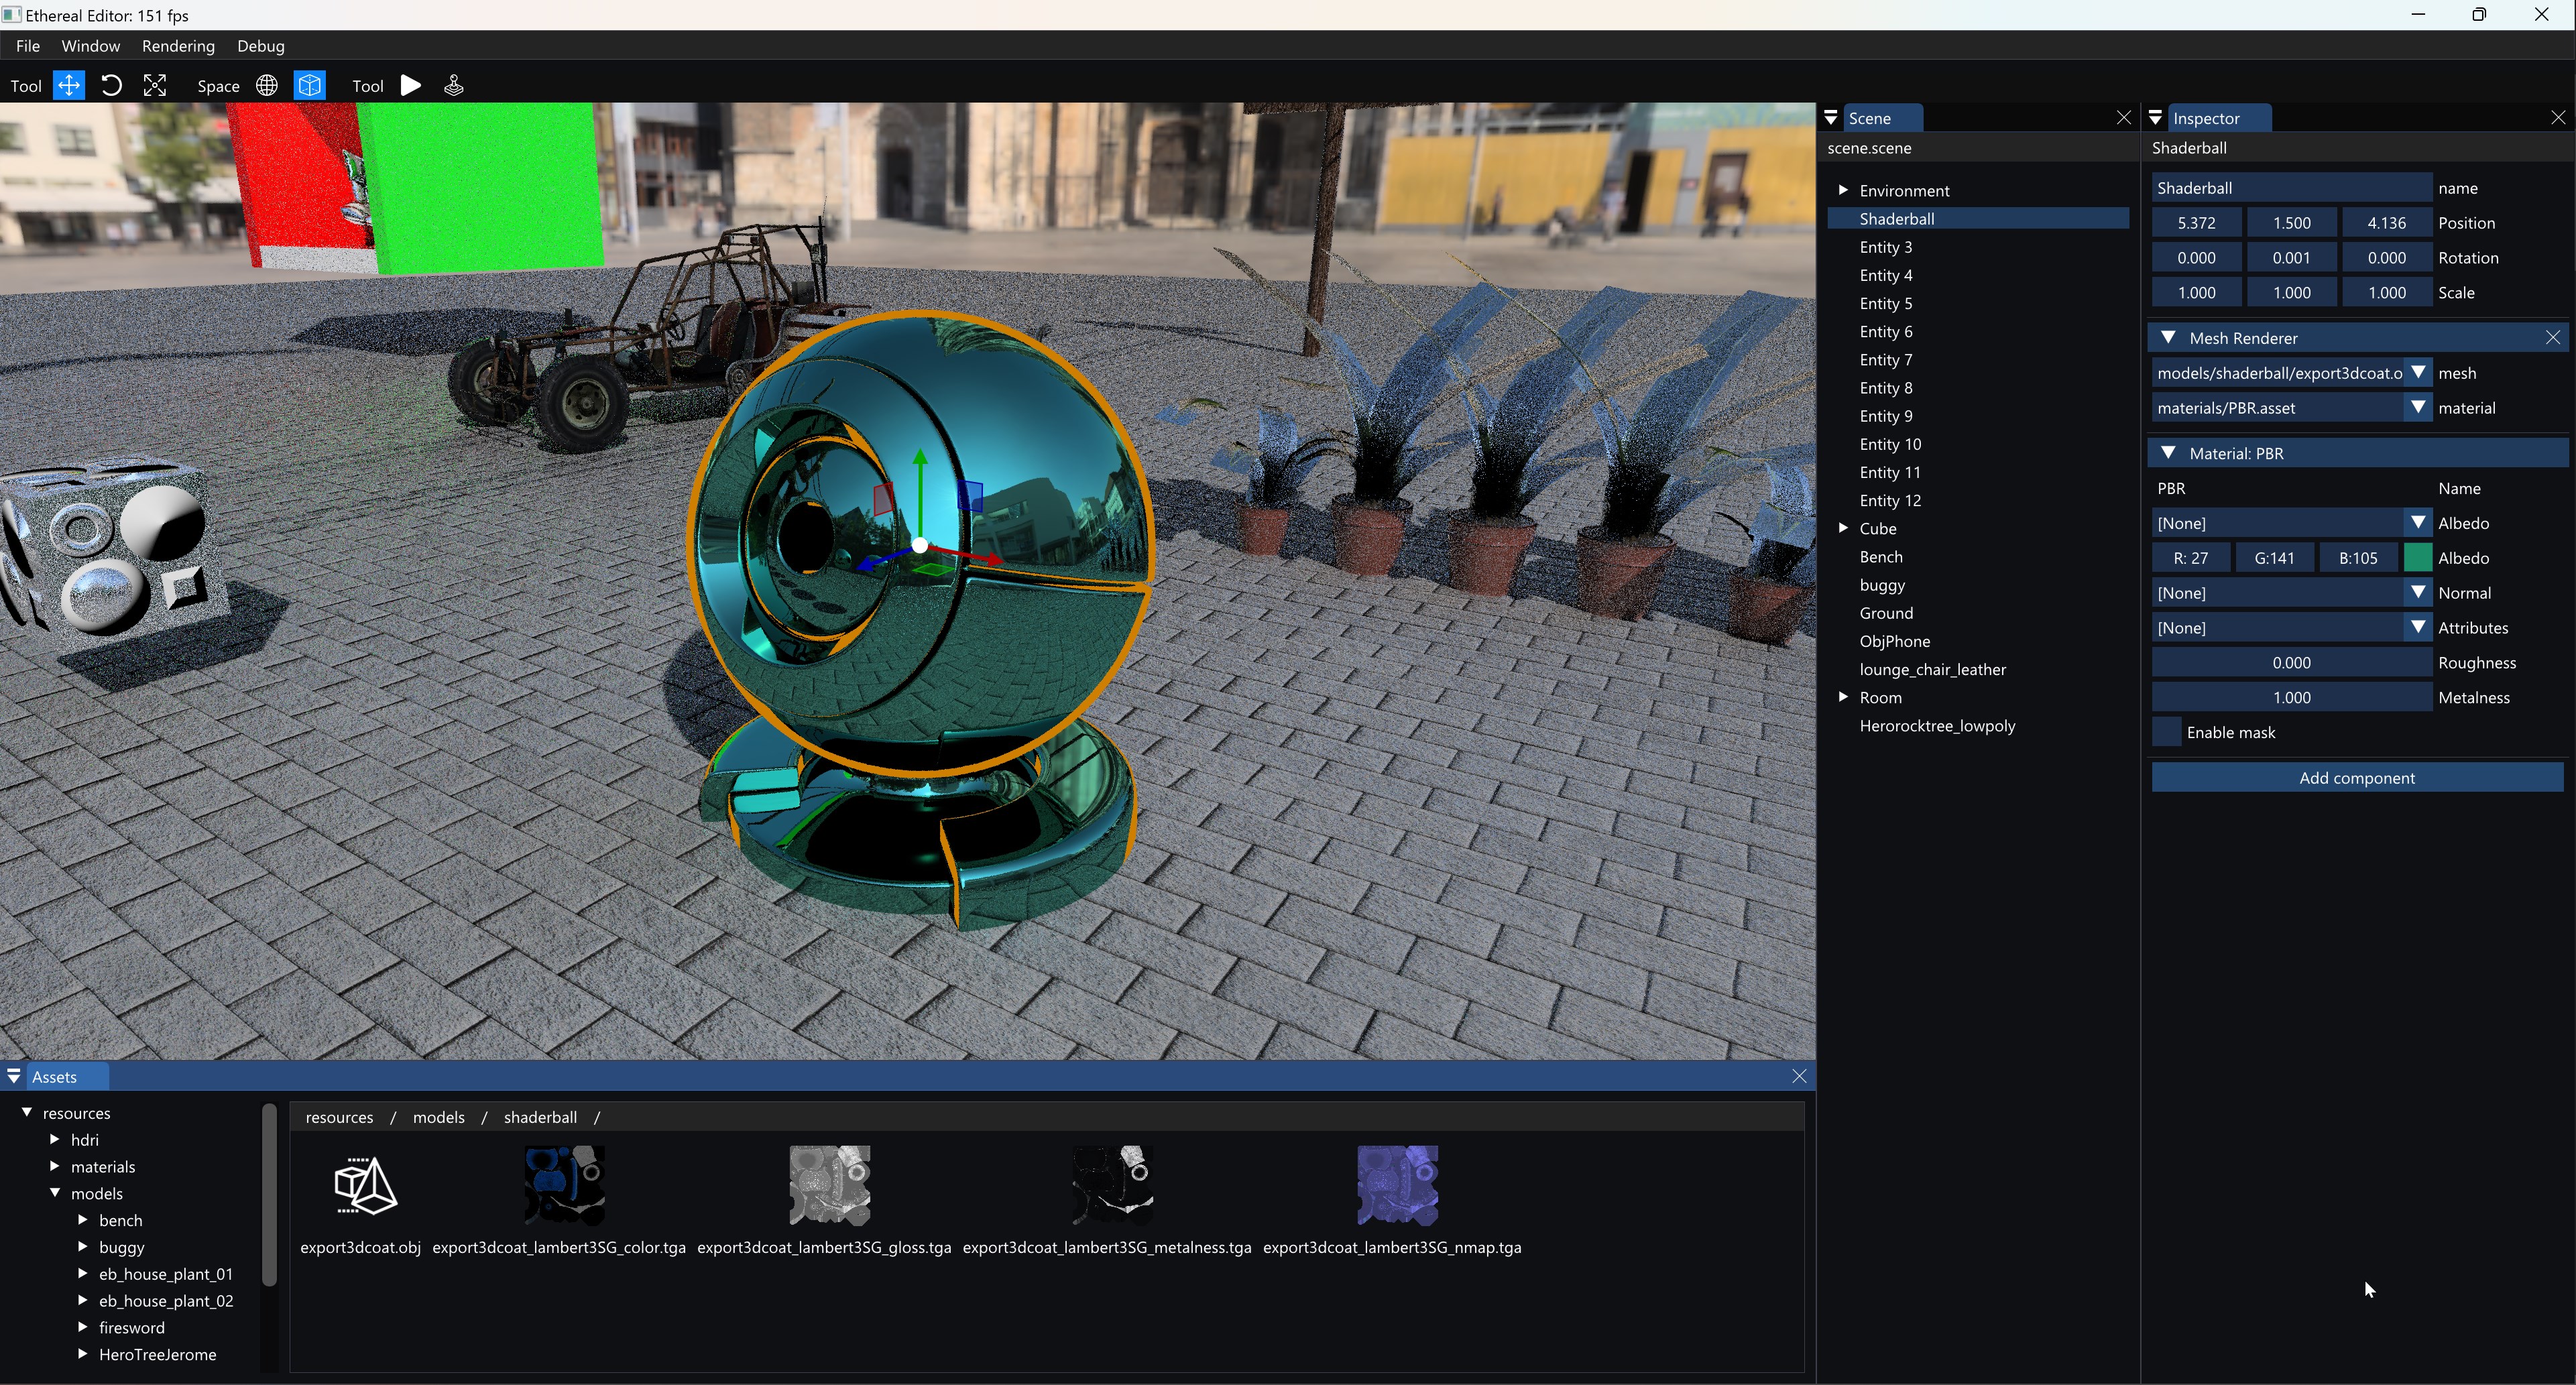Expand the Cube scene node
Viewport: 2576px width, 1385px height.
coord(1842,528)
